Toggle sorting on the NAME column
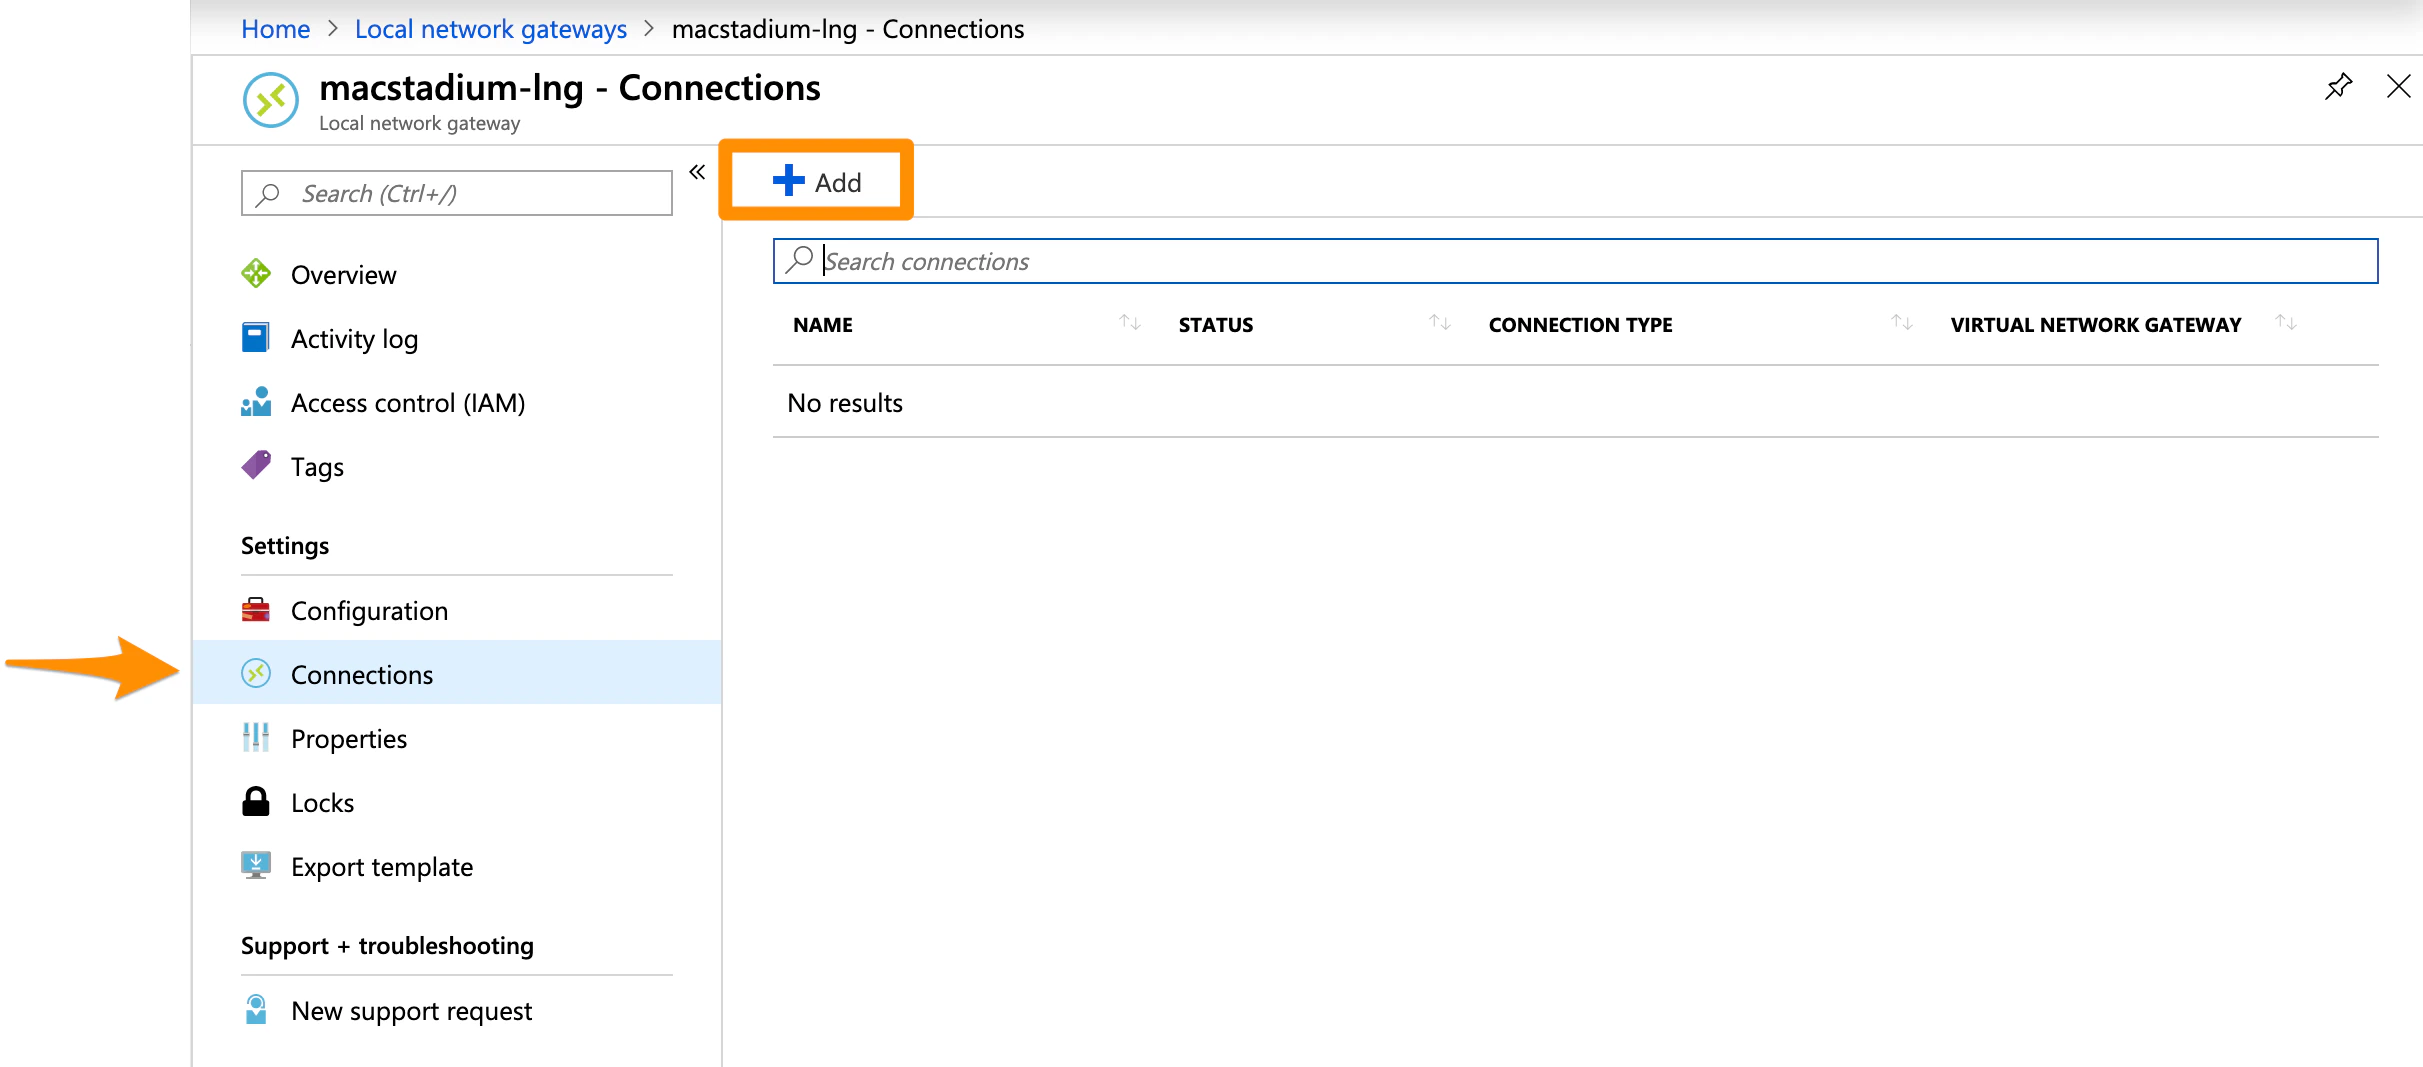This screenshot has height=1067, width=2423. 1130,323
